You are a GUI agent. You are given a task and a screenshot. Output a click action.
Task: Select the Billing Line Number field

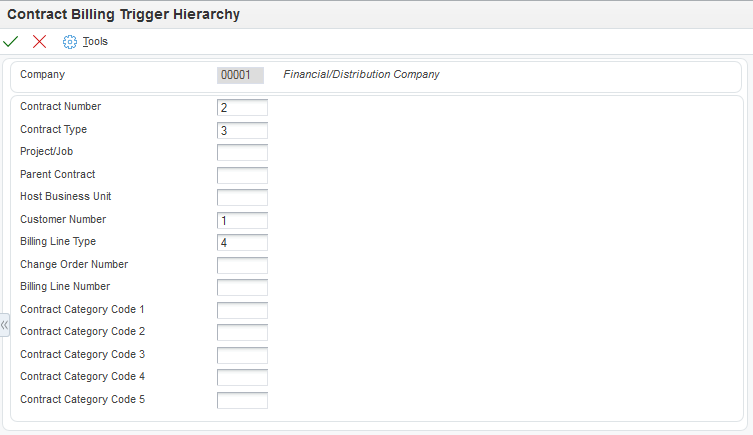[242, 288]
